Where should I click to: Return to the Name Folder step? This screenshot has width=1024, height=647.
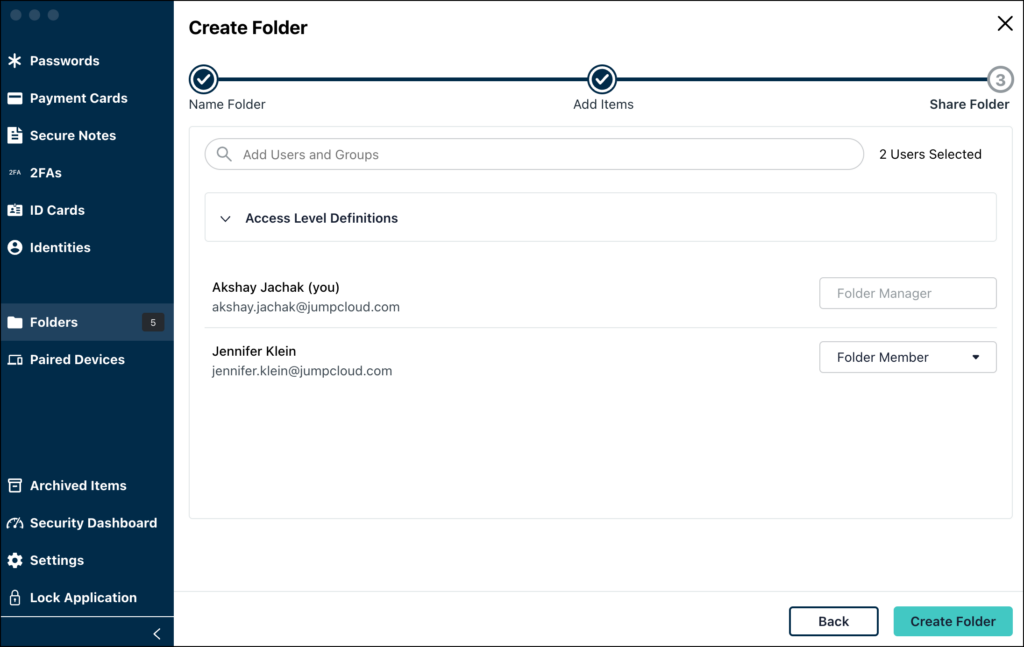point(203,79)
